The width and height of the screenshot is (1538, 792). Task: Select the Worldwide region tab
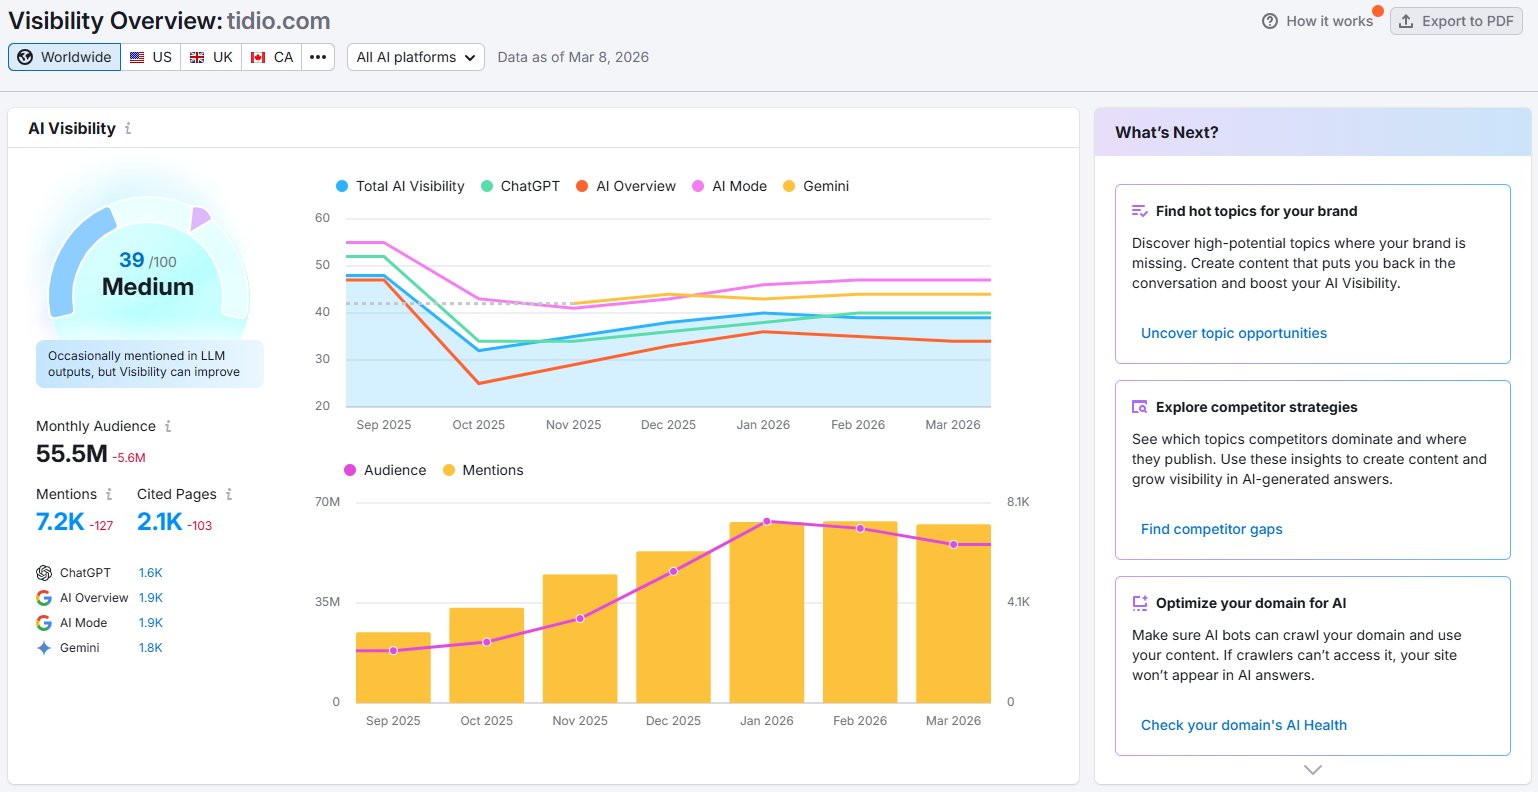pos(65,57)
